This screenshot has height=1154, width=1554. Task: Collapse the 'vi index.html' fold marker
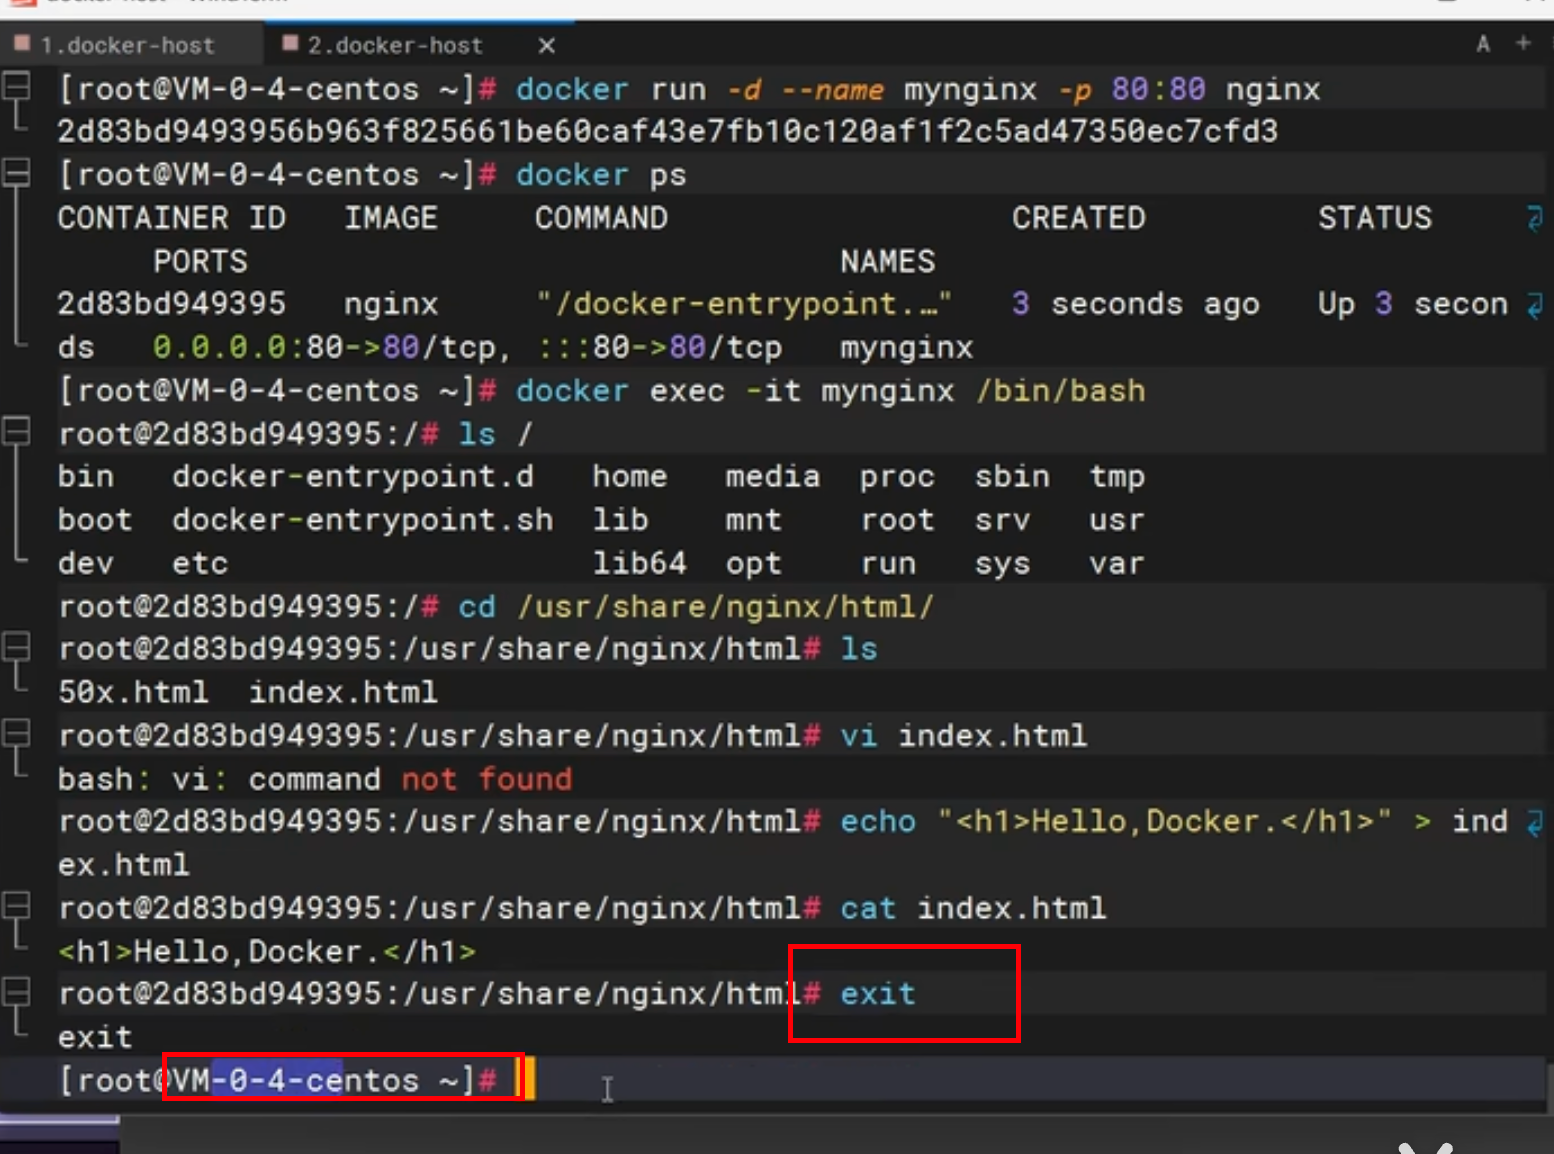[x=16, y=734]
